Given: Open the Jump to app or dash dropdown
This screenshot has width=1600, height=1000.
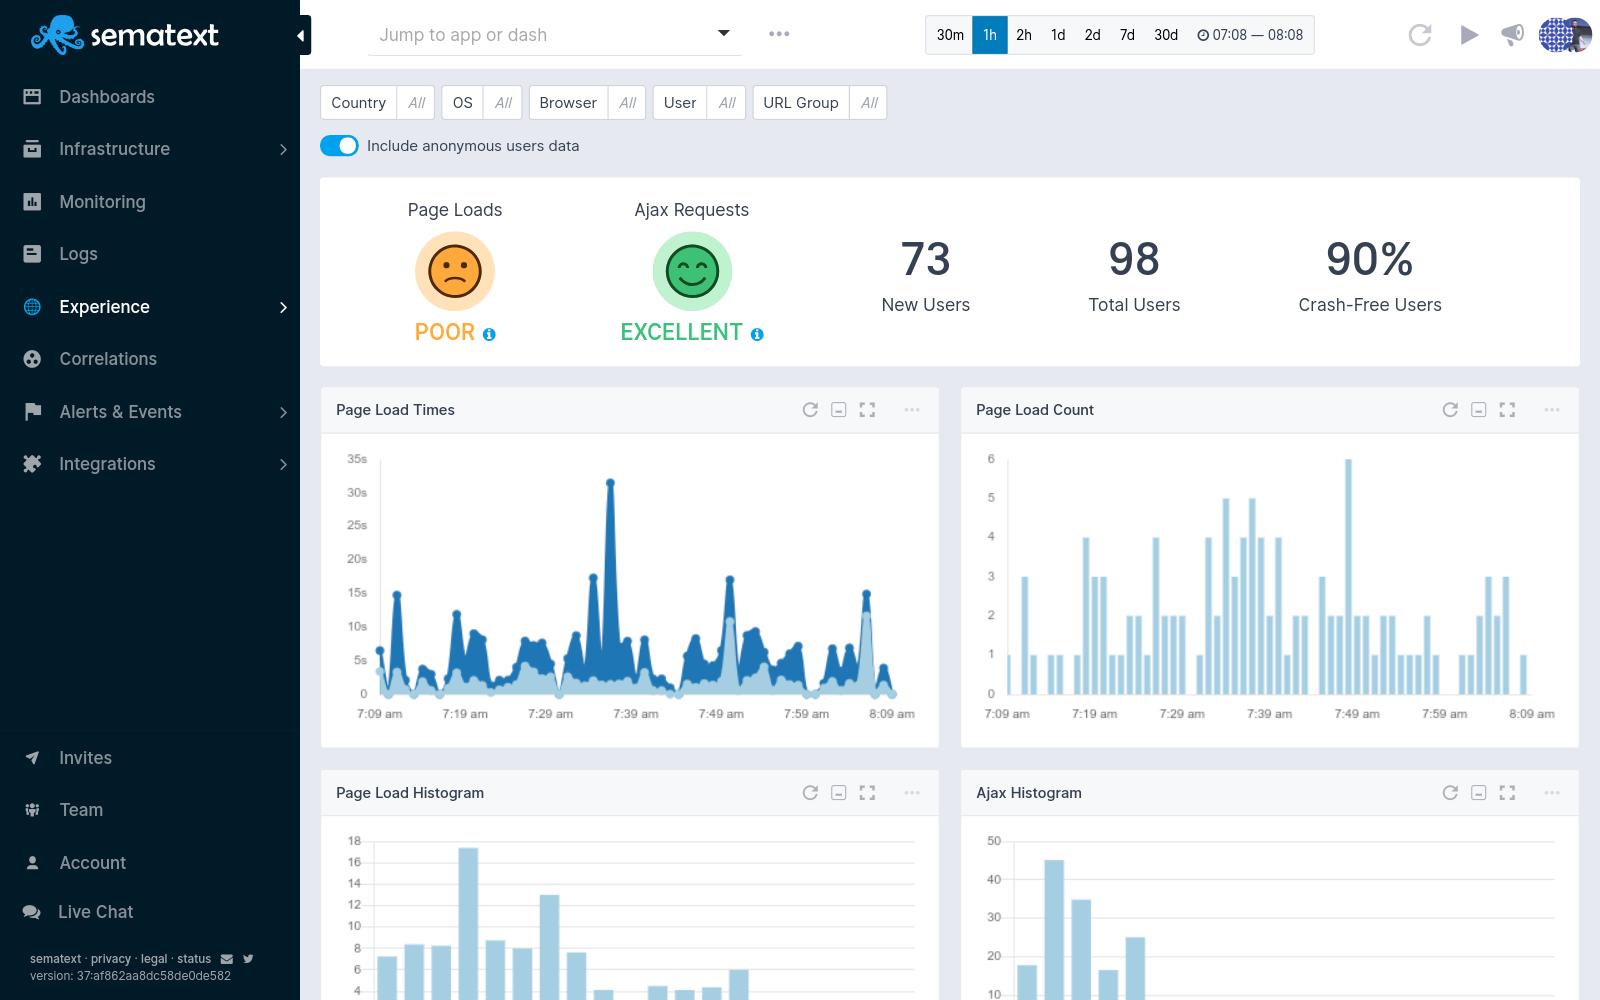Looking at the screenshot, I should (x=555, y=35).
